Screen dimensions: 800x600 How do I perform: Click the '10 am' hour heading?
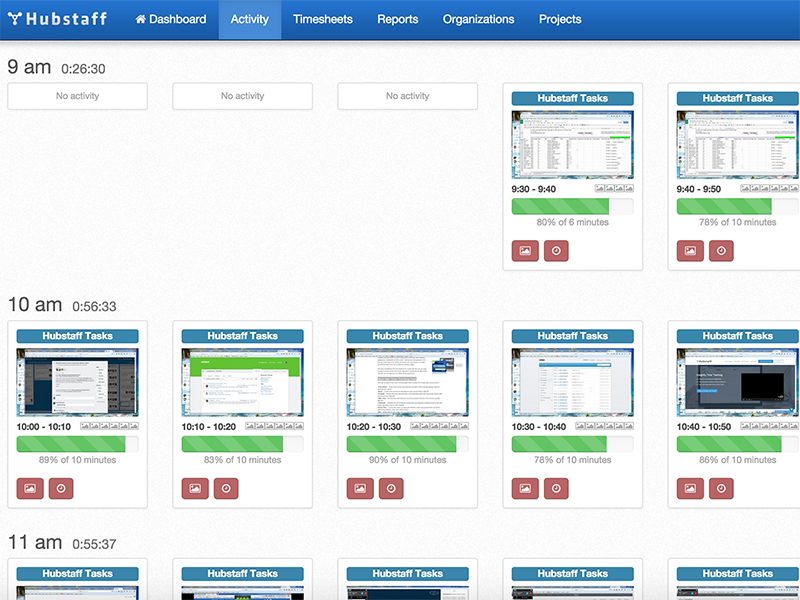(35, 305)
